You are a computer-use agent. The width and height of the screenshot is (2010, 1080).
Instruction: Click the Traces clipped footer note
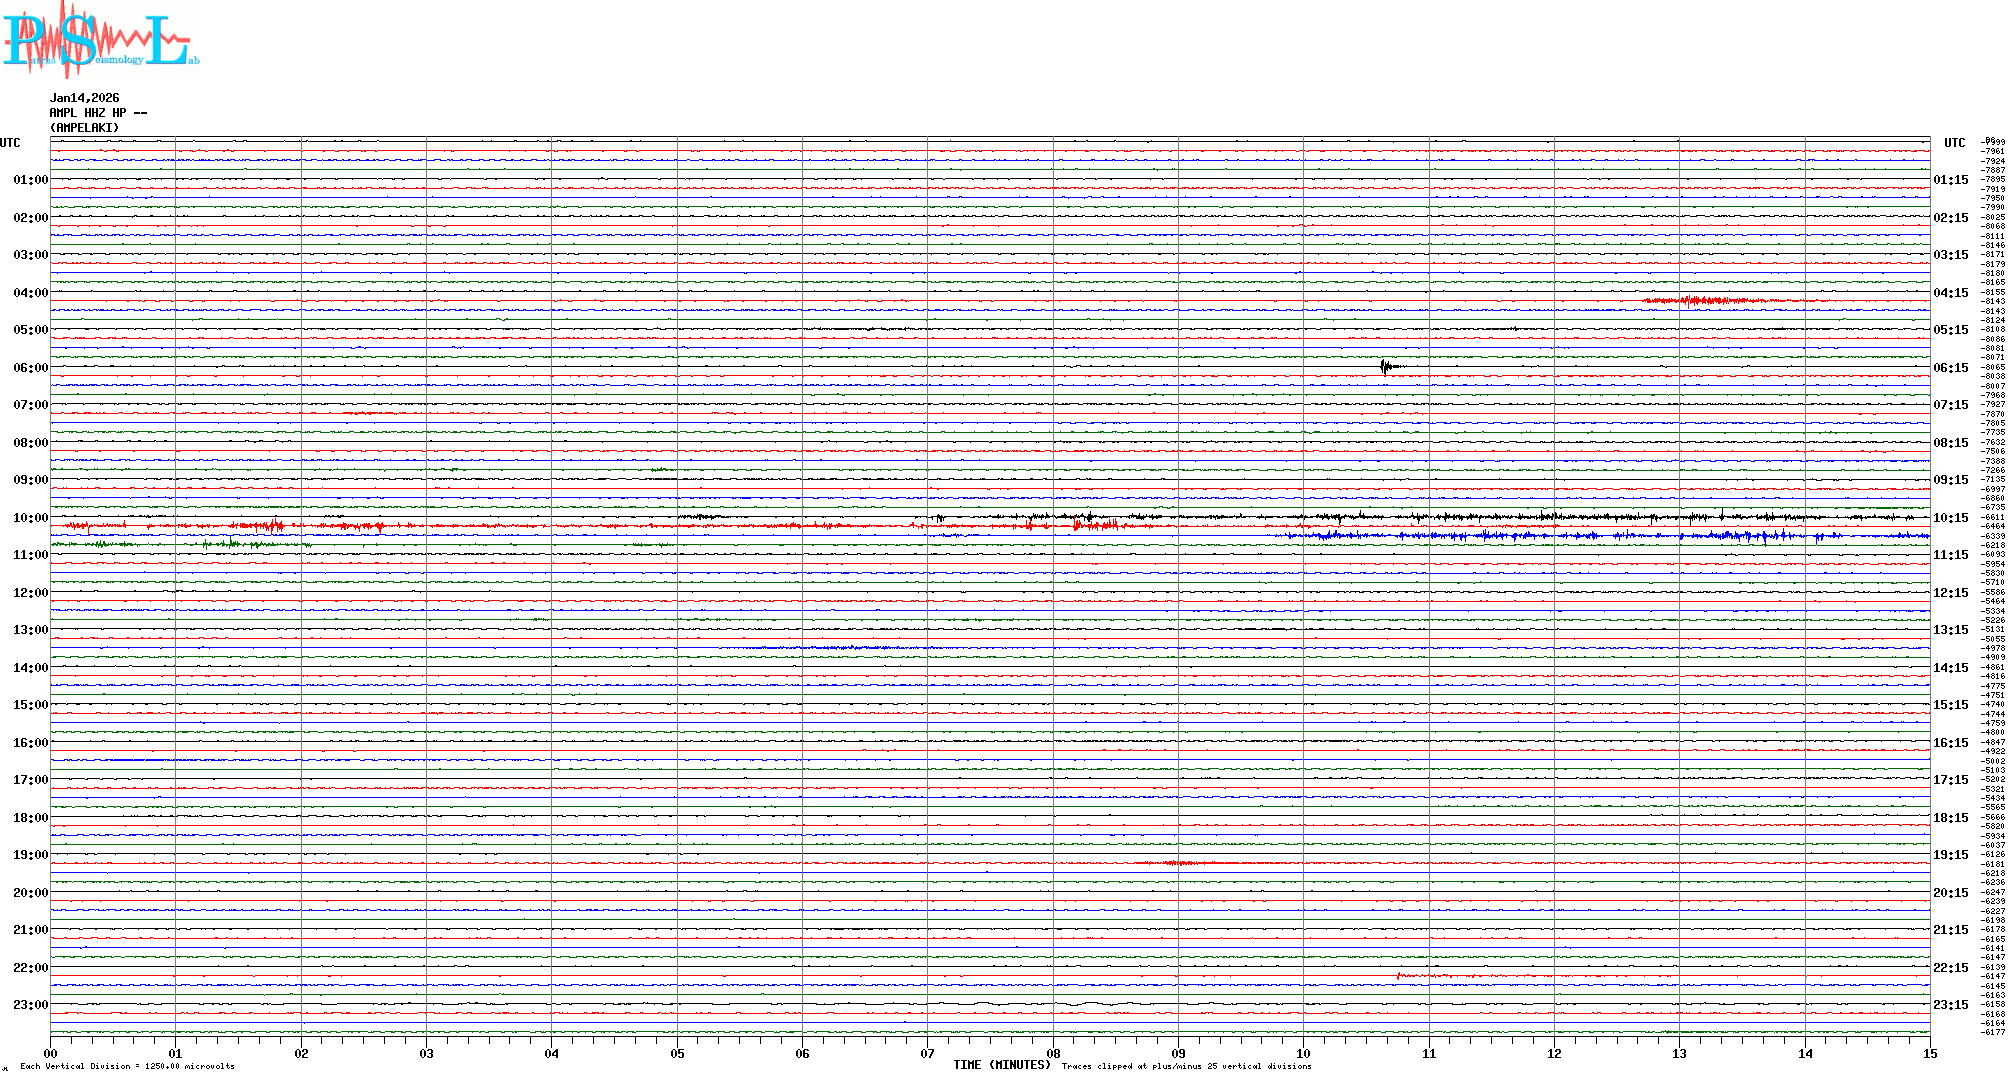pos(1186,1066)
